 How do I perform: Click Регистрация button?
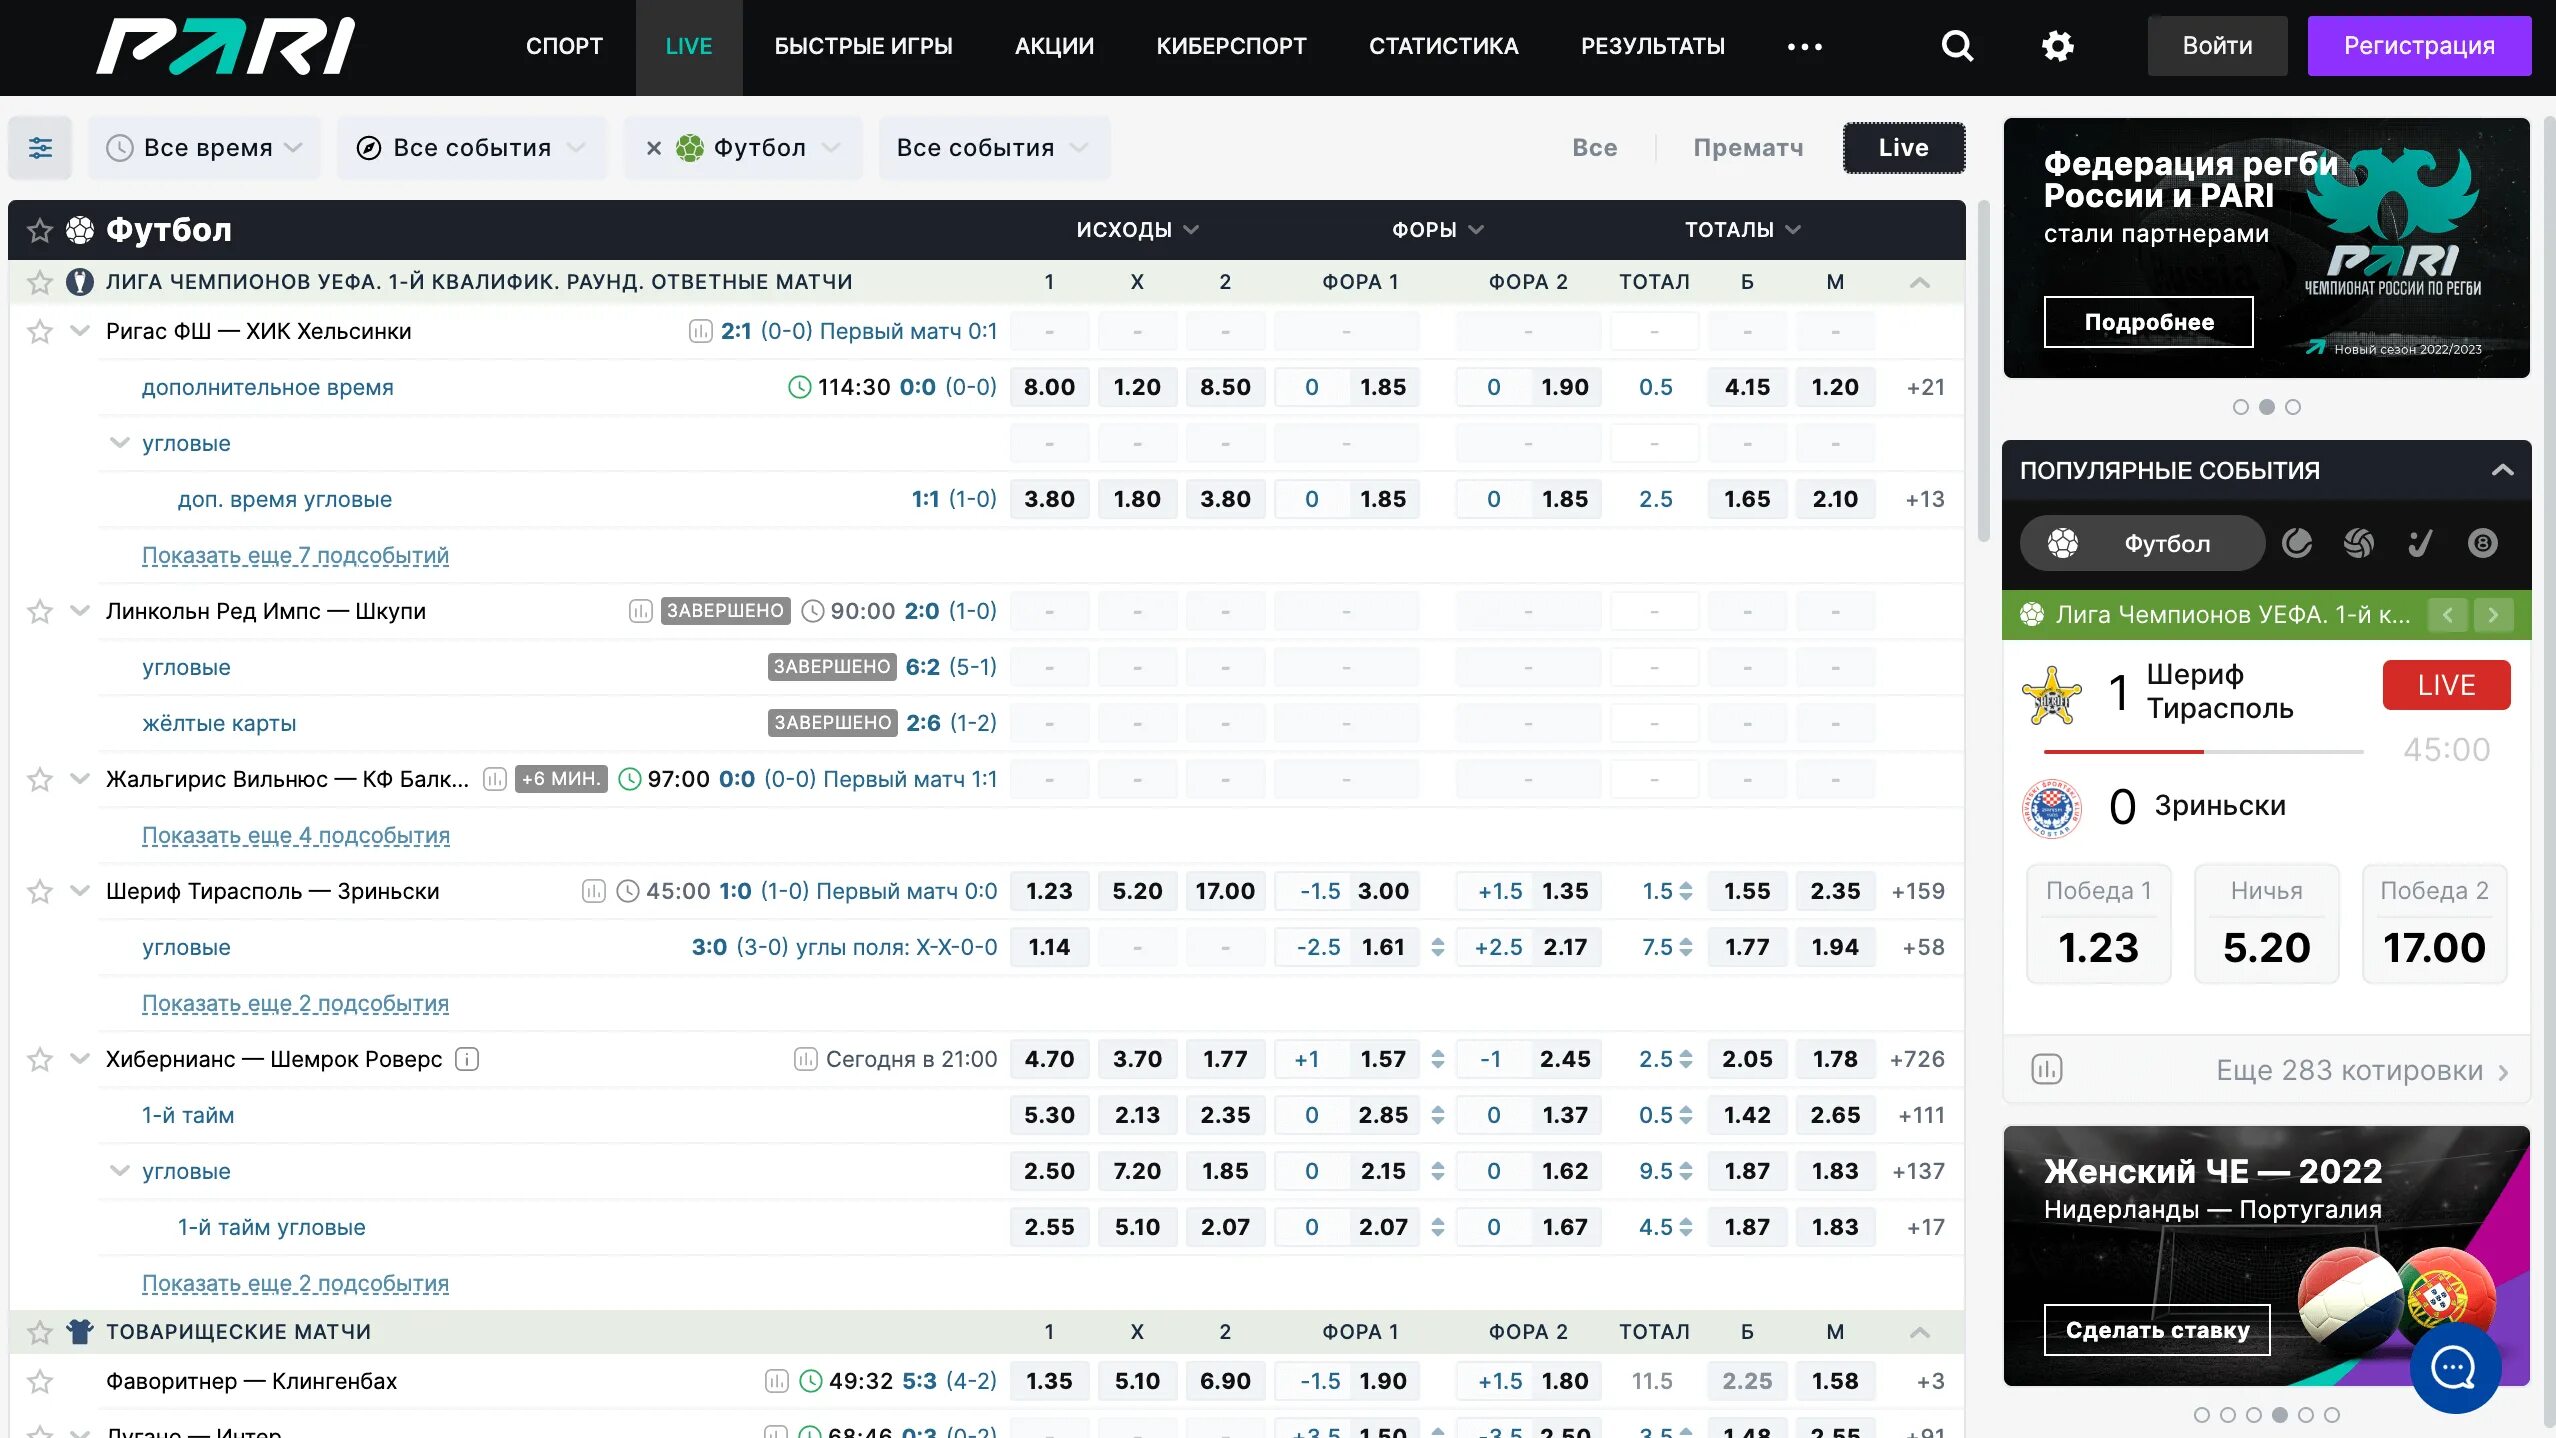[x=2419, y=46]
